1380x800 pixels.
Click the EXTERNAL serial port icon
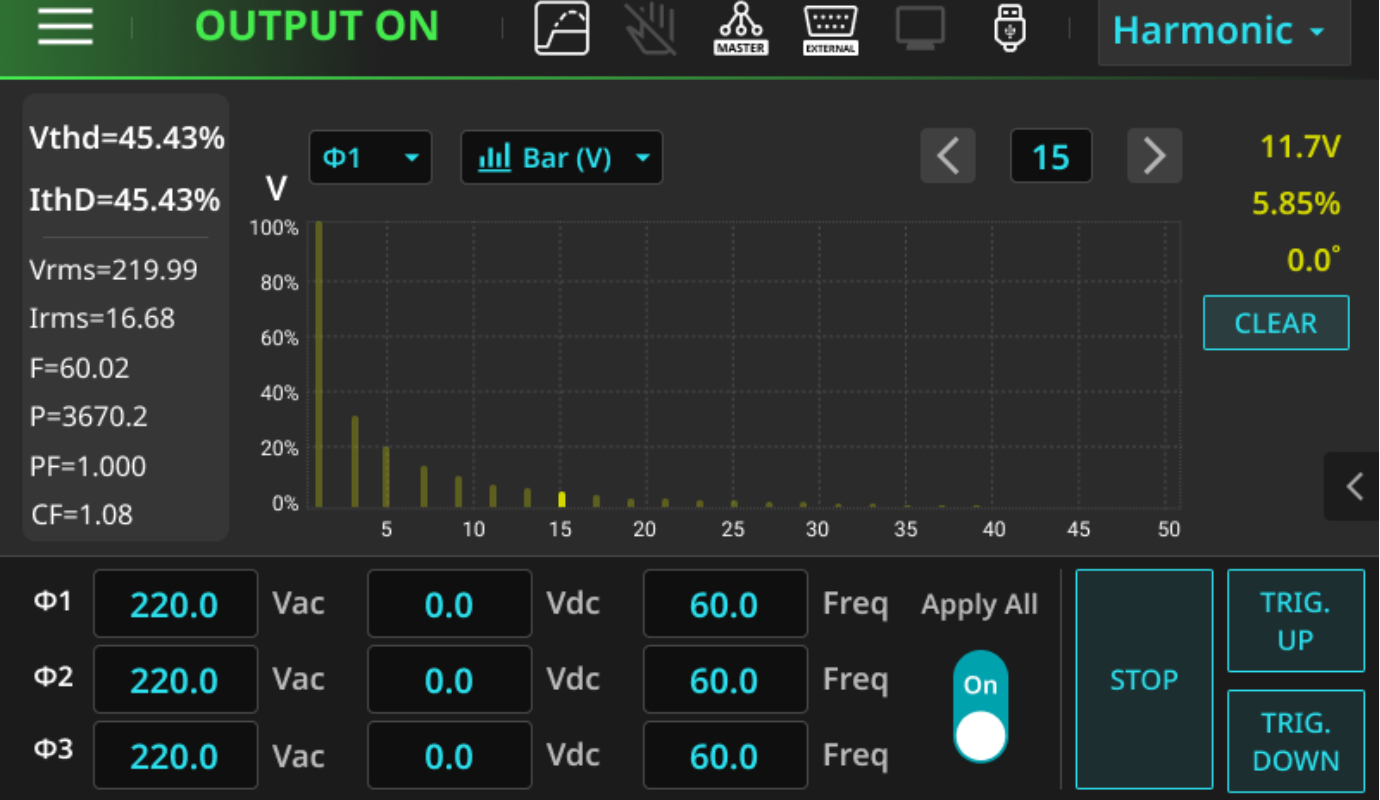point(830,28)
